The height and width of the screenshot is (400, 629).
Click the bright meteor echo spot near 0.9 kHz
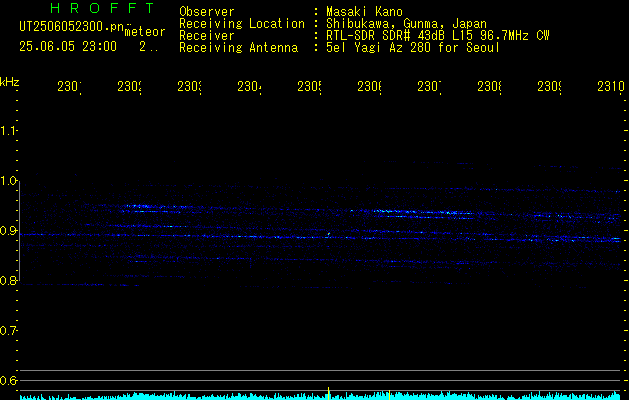click(329, 234)
